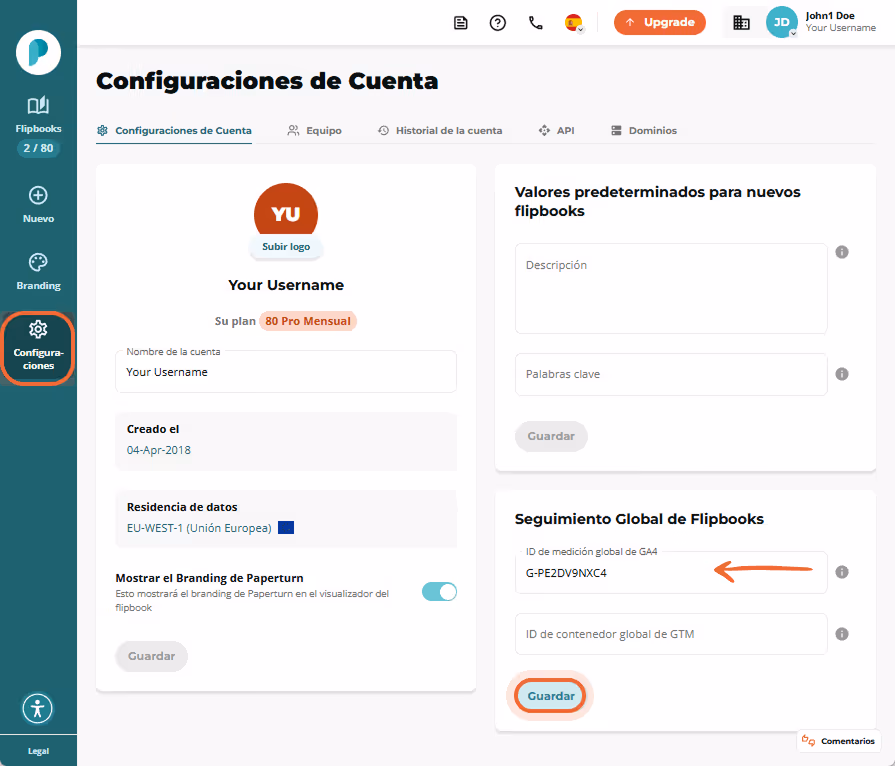895x766 pixels.
Task: Switch to the Equipo tab
Action: 315,131
